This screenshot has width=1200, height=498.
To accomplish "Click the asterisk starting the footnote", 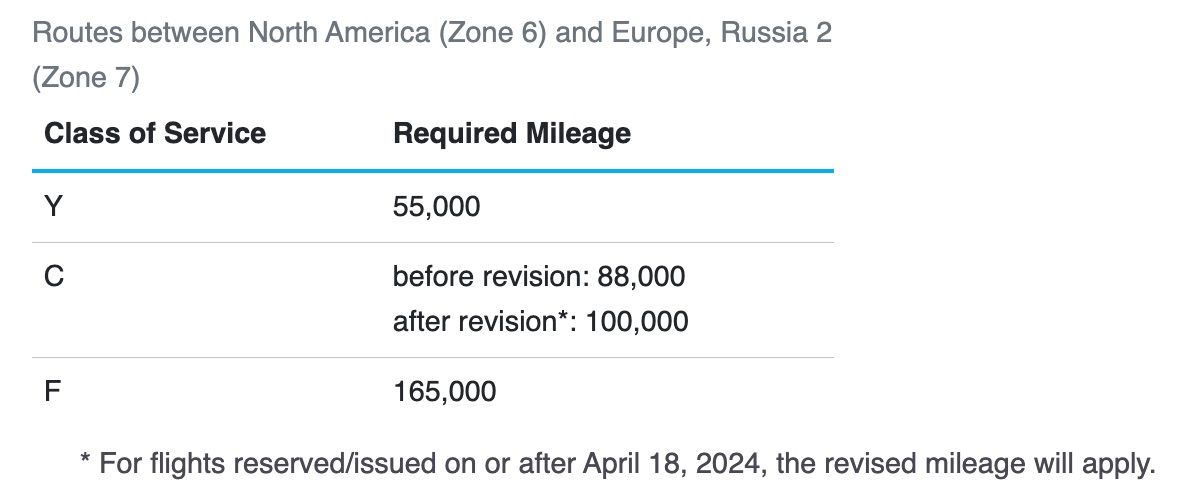I will click(x=86, y=461).
